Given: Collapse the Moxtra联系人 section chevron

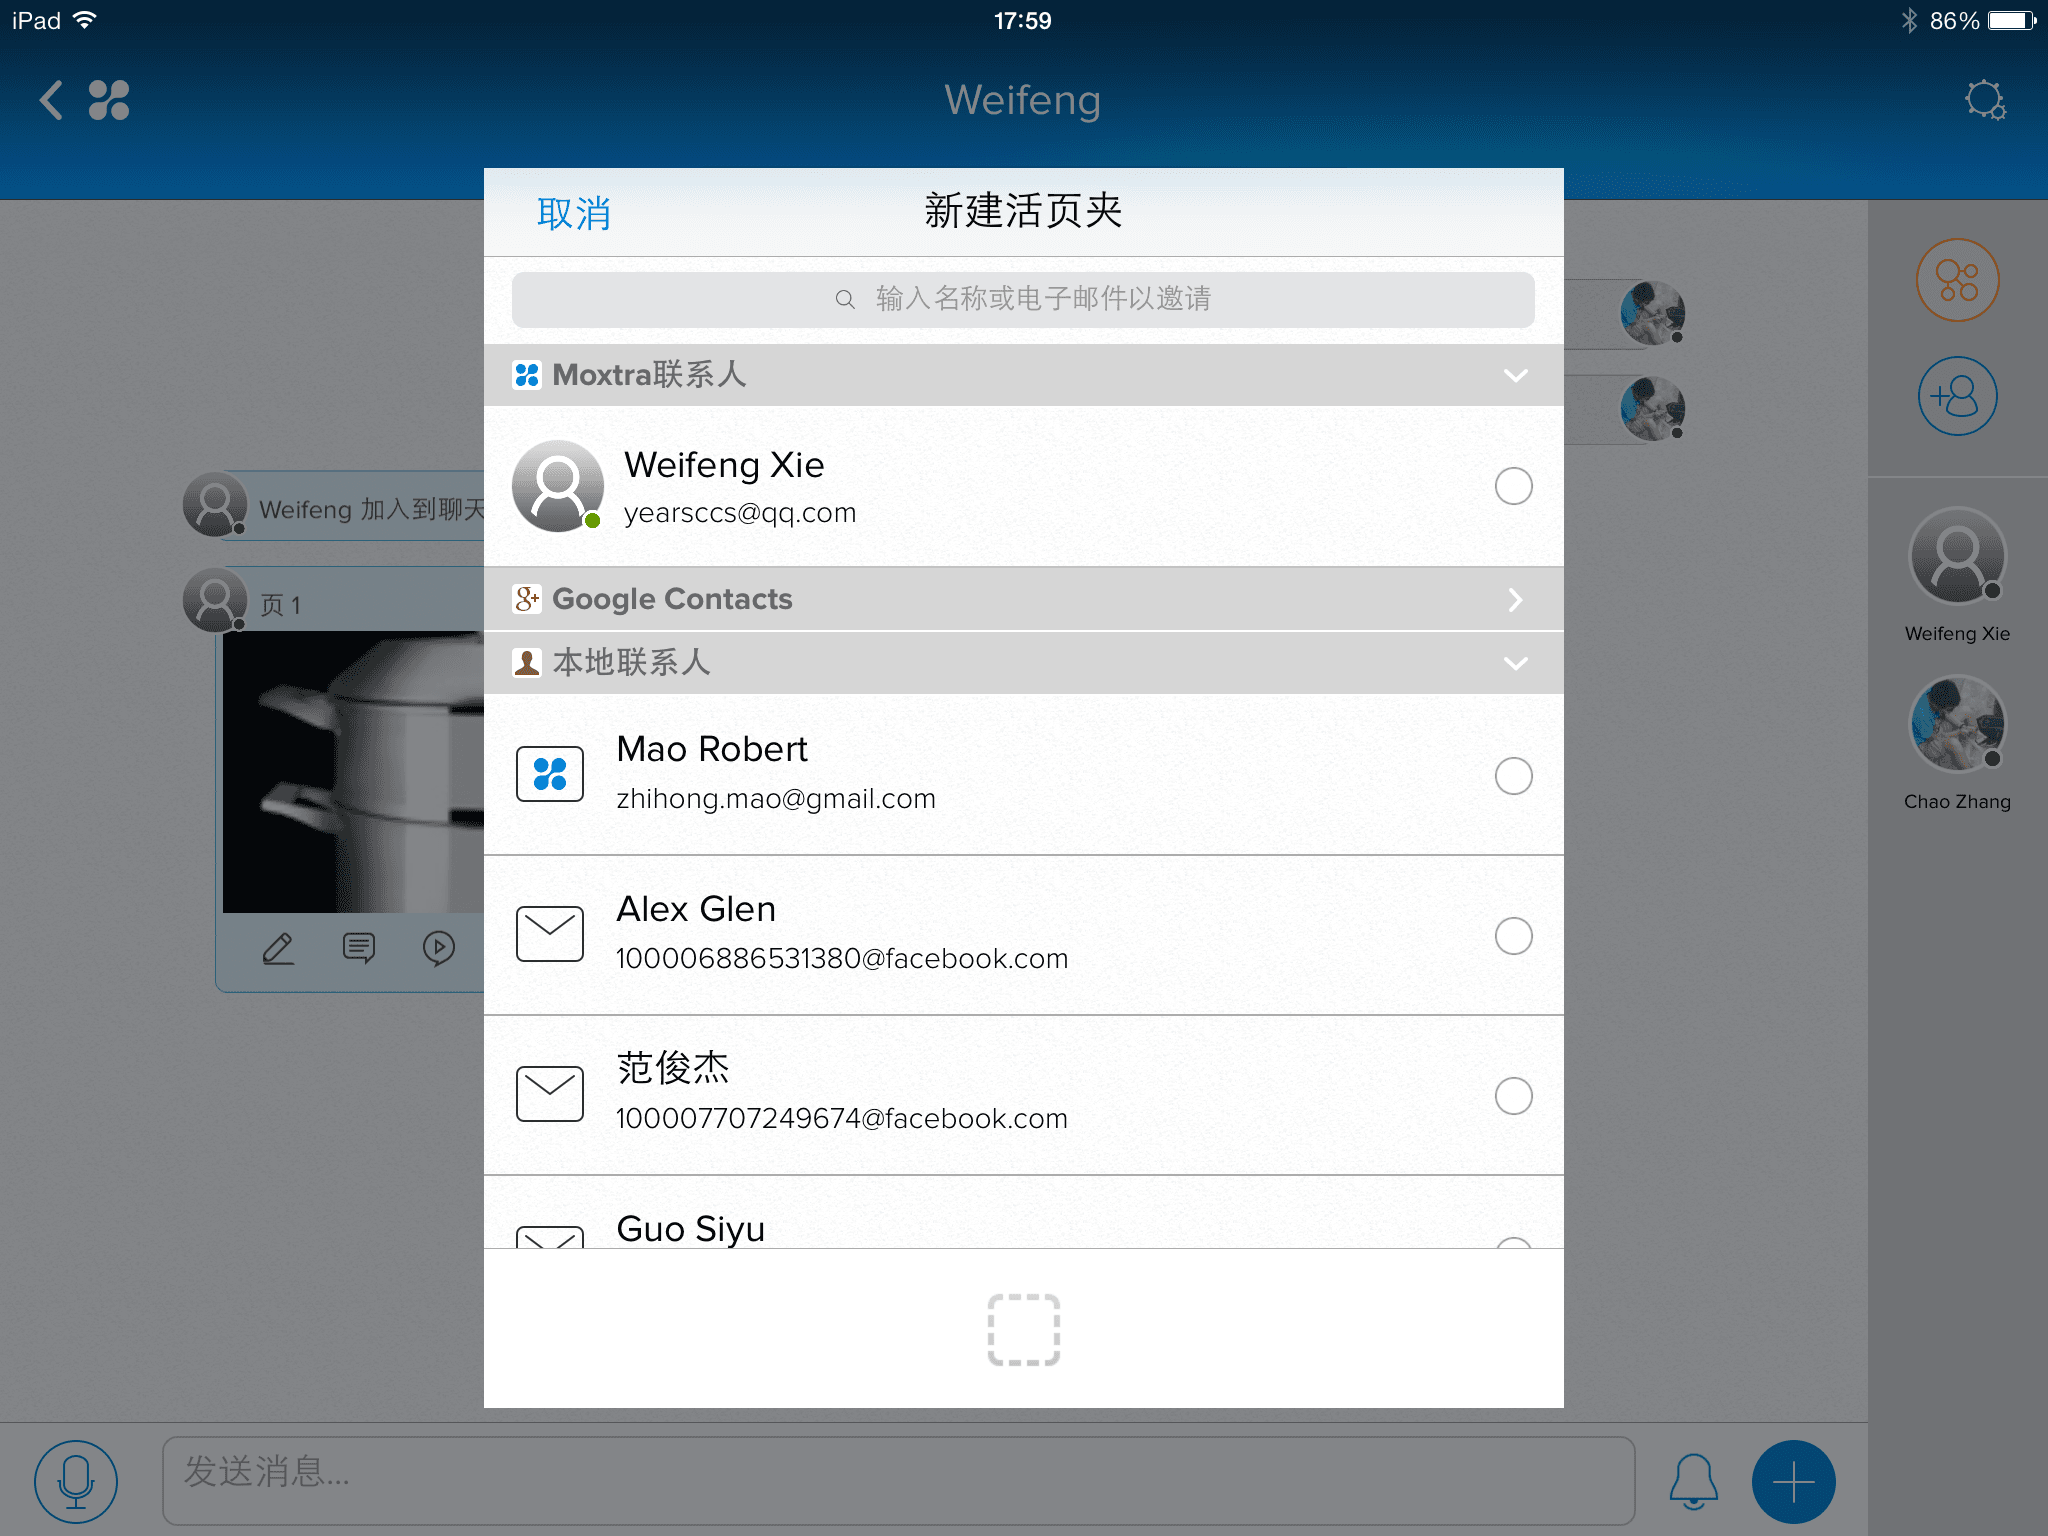Looking at the screenshot, I should pos(1516,376).
